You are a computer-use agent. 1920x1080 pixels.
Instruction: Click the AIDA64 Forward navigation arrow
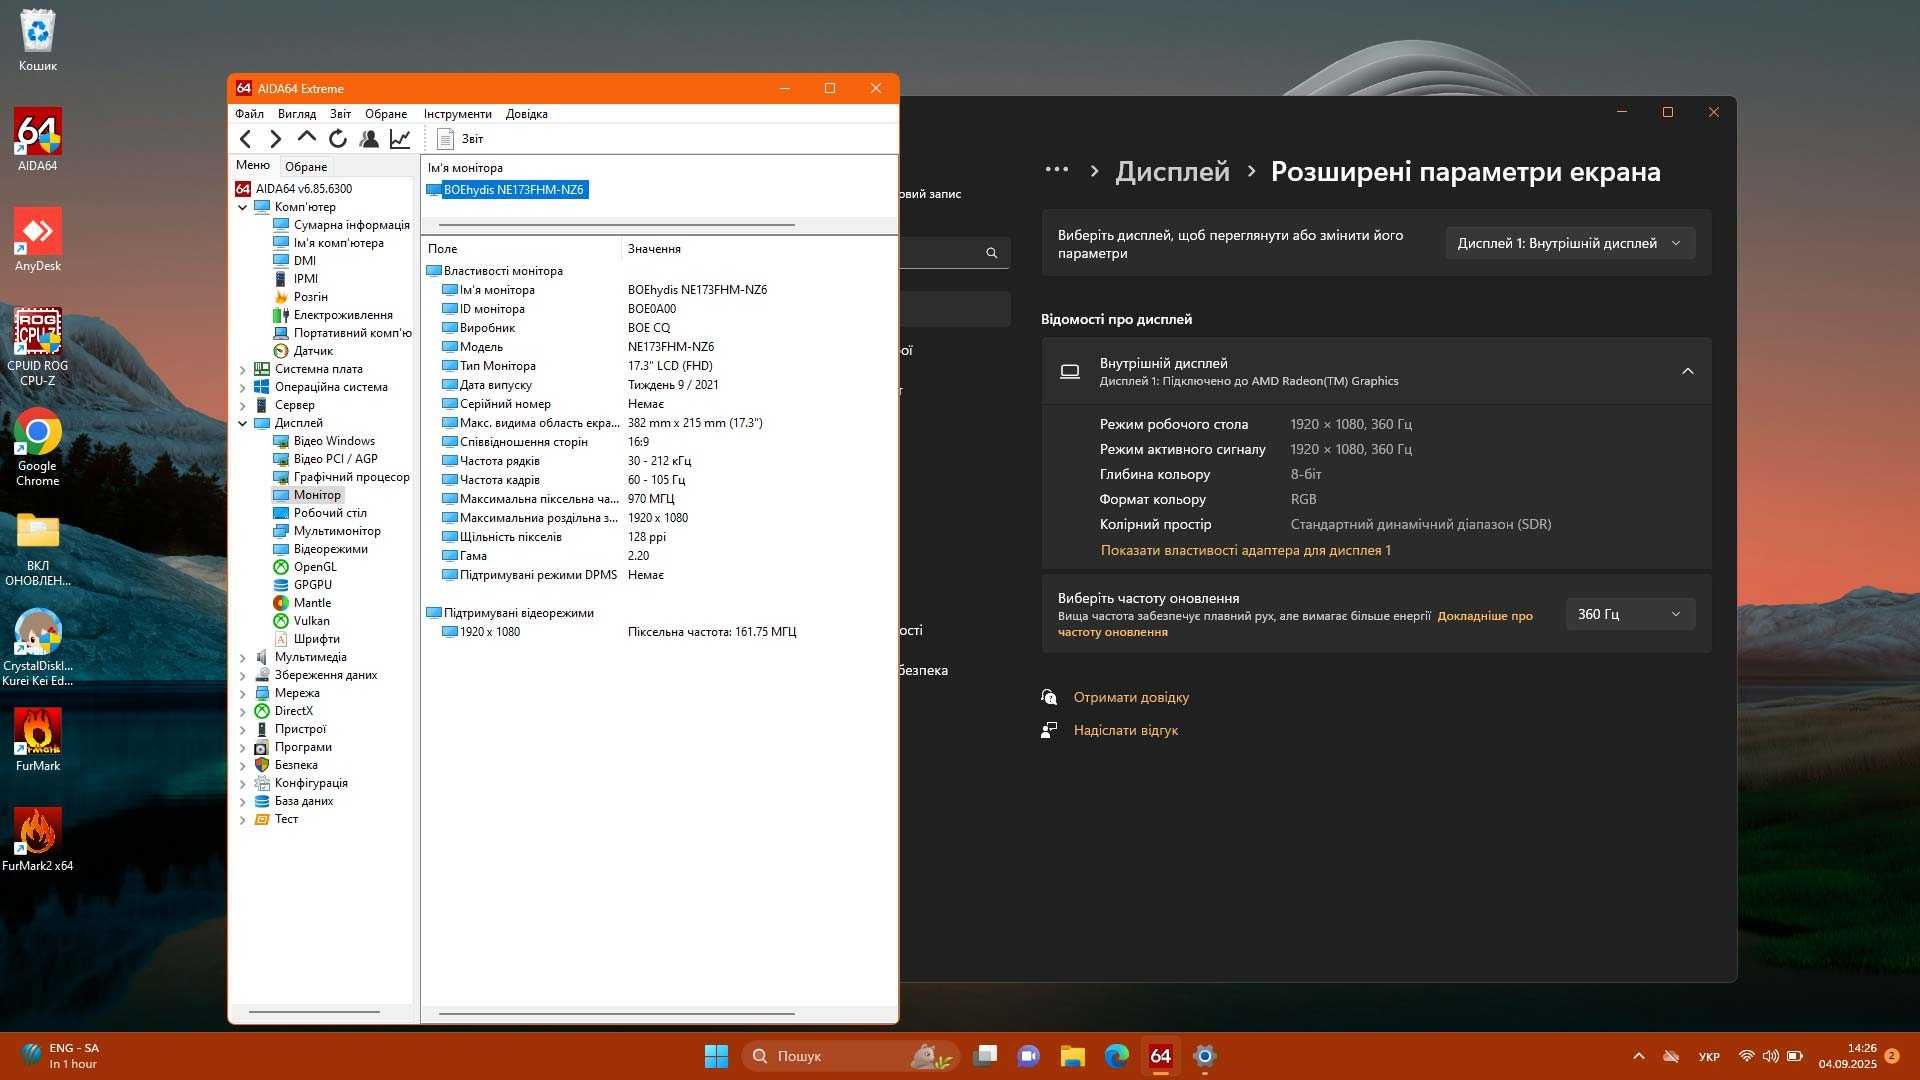[x=276, y=139]
